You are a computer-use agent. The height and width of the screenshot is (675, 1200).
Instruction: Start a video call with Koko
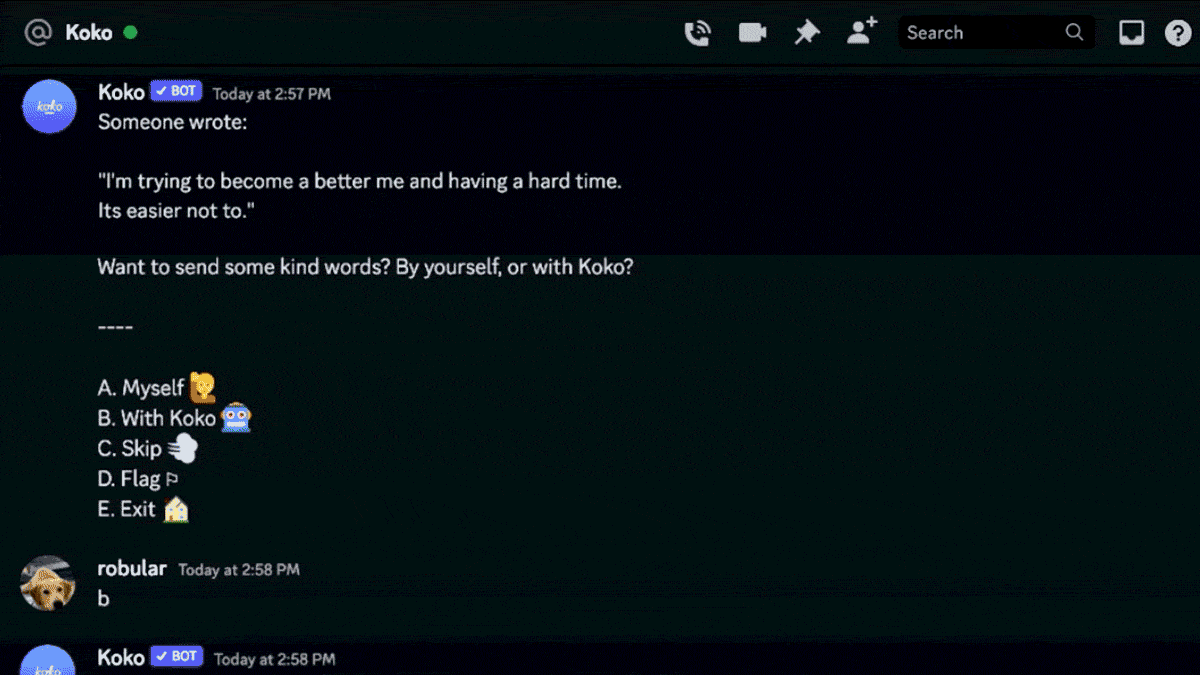752,32
